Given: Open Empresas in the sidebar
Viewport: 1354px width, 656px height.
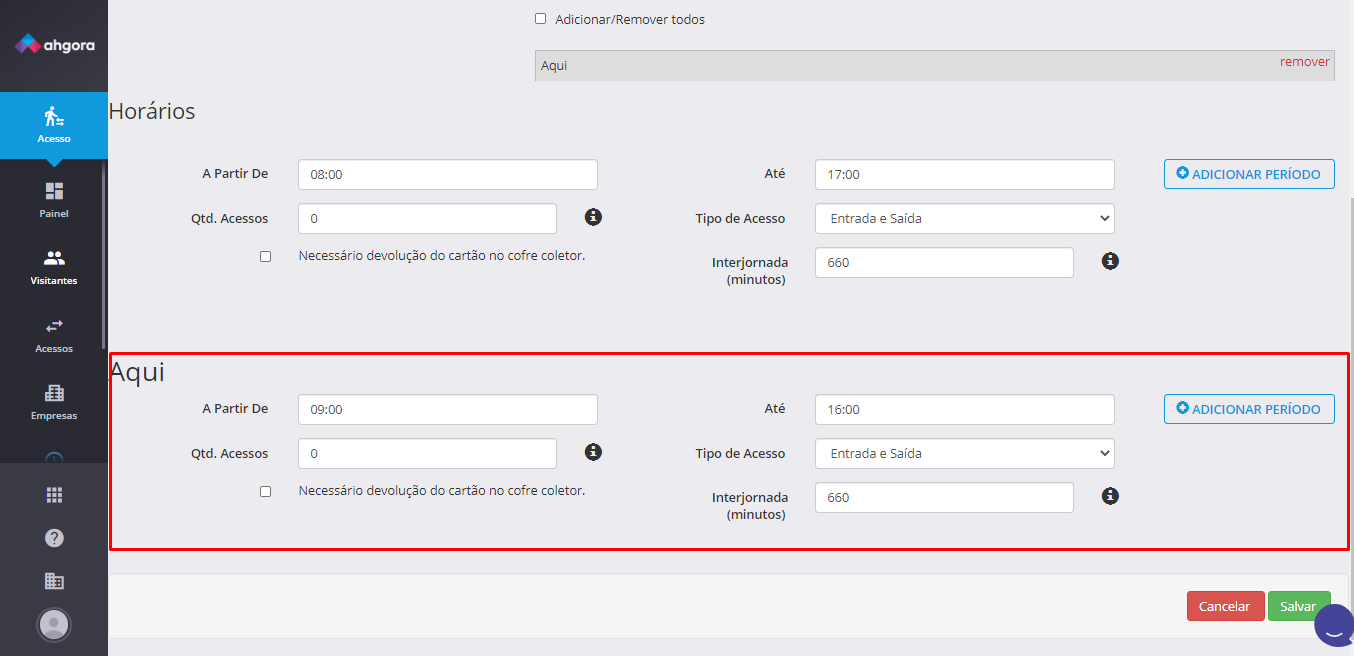Looking at the screenshot, I should click(54, 402).
